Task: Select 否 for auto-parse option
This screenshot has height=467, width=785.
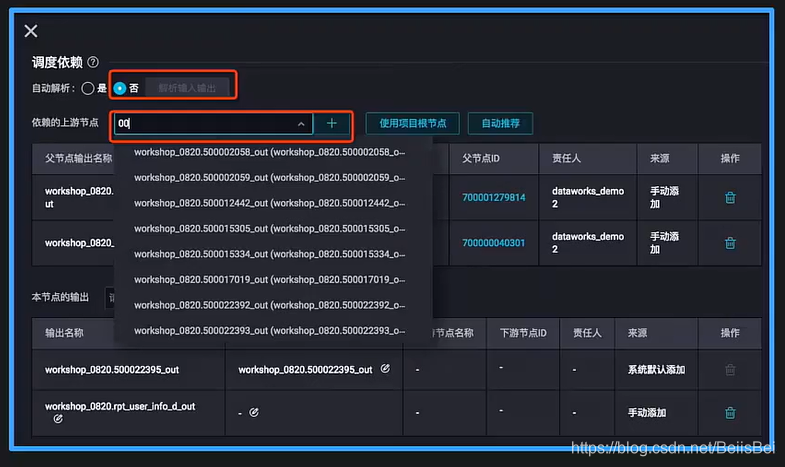Action: (x=120, y=88)
